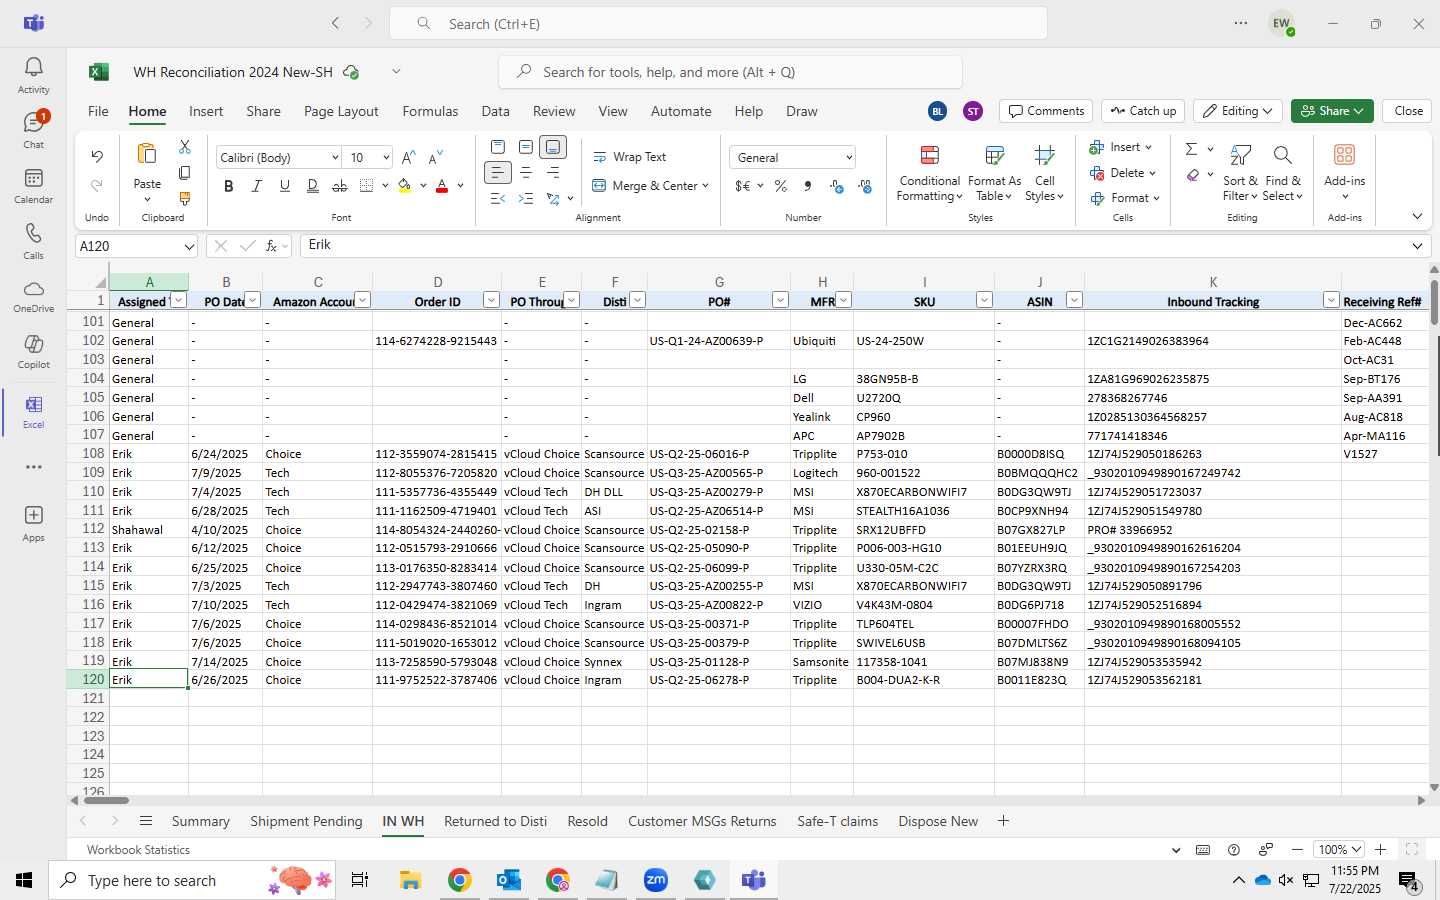Switch to the Summary sheet tab
The width and height of the screenshot is (1440, 900).
tap(200, 821)
